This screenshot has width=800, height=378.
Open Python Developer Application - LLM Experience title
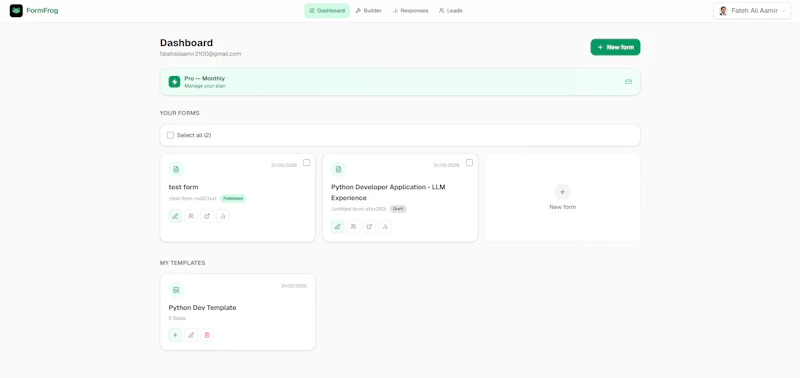pyautogui.click(x=388, y=192)
